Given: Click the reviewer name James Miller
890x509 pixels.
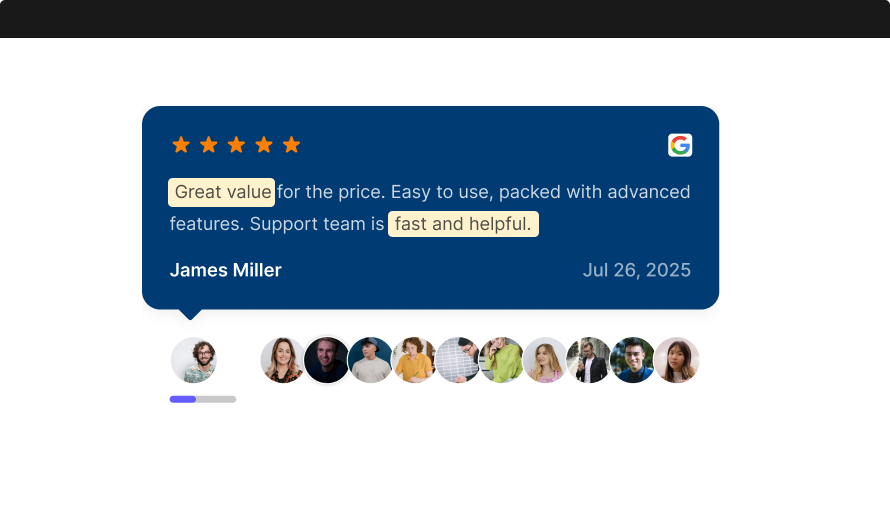Looking at the screenshot, I should coord(226,270).
